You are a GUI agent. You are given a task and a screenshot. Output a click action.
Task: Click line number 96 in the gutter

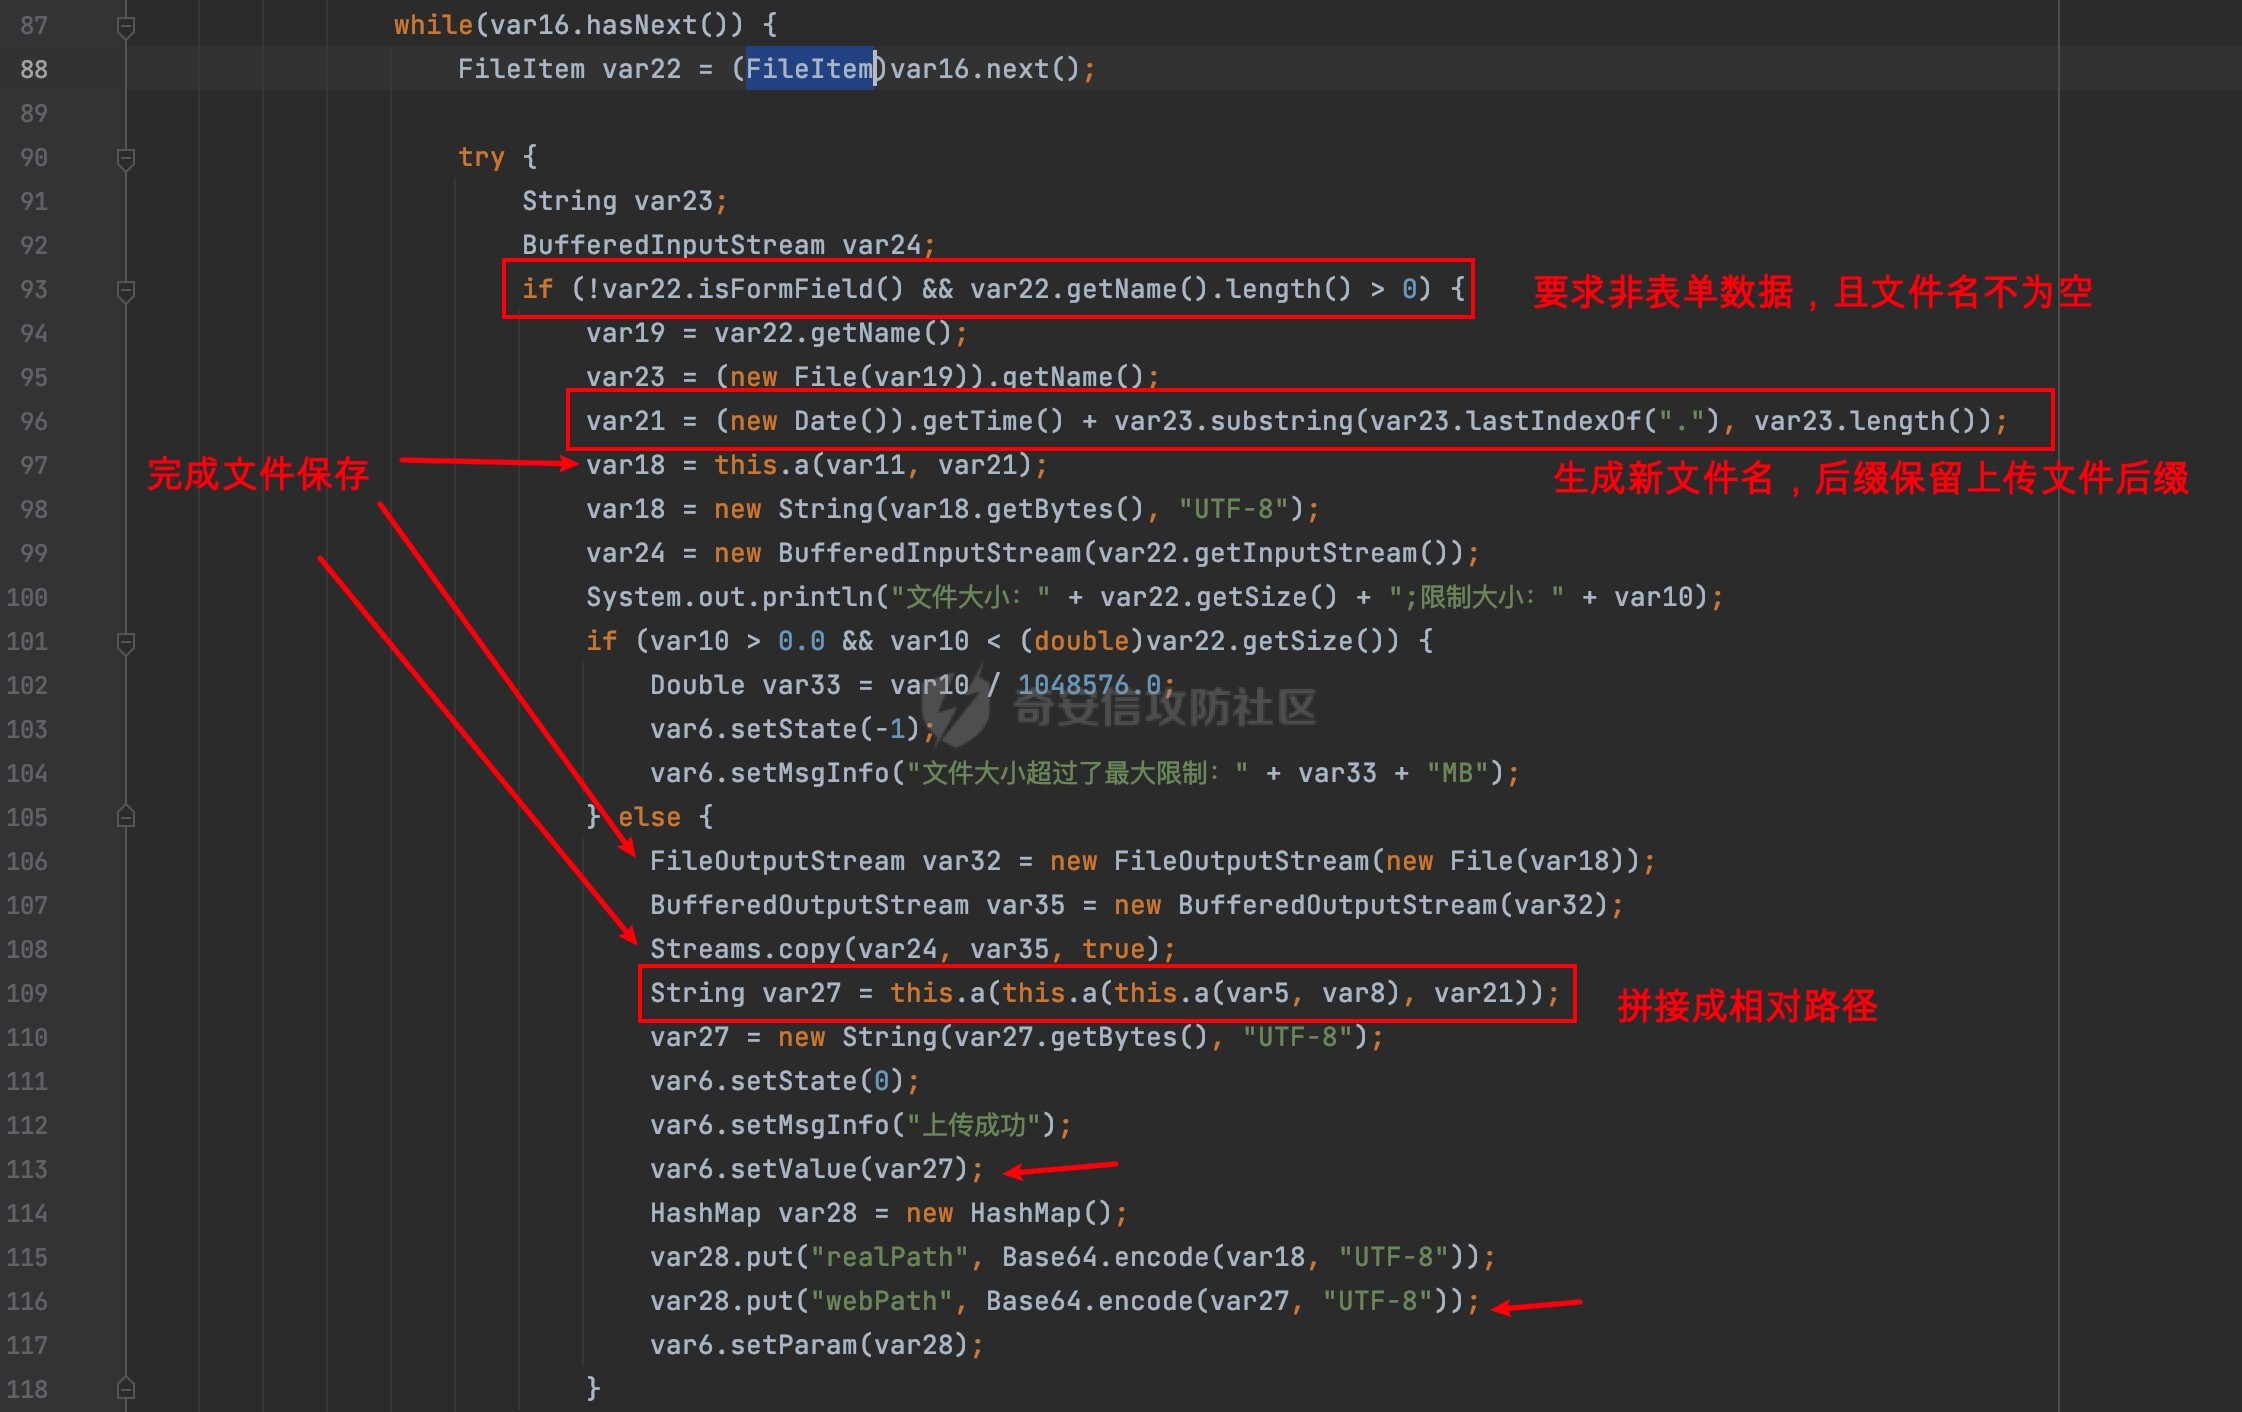[x=34, y=422]
